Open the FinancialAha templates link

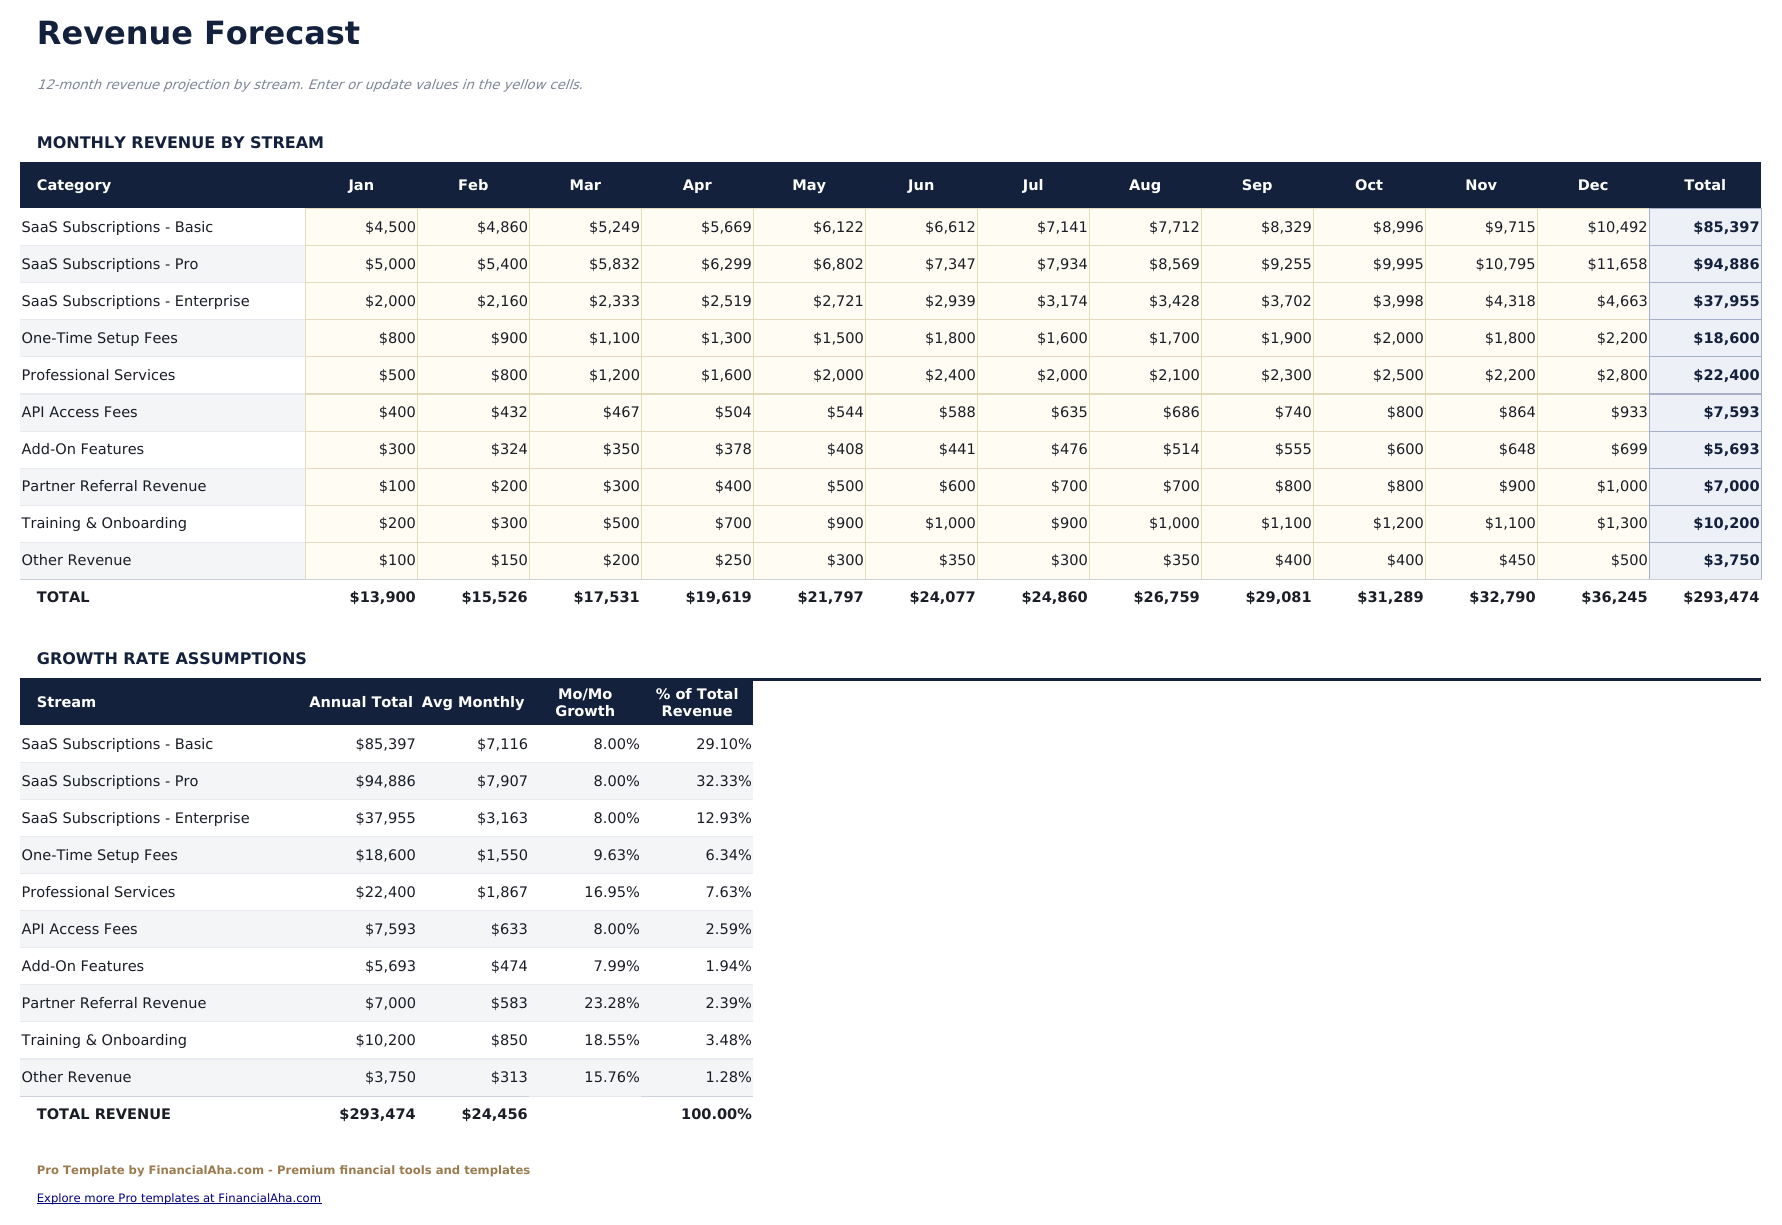[x=176, y=1197]
